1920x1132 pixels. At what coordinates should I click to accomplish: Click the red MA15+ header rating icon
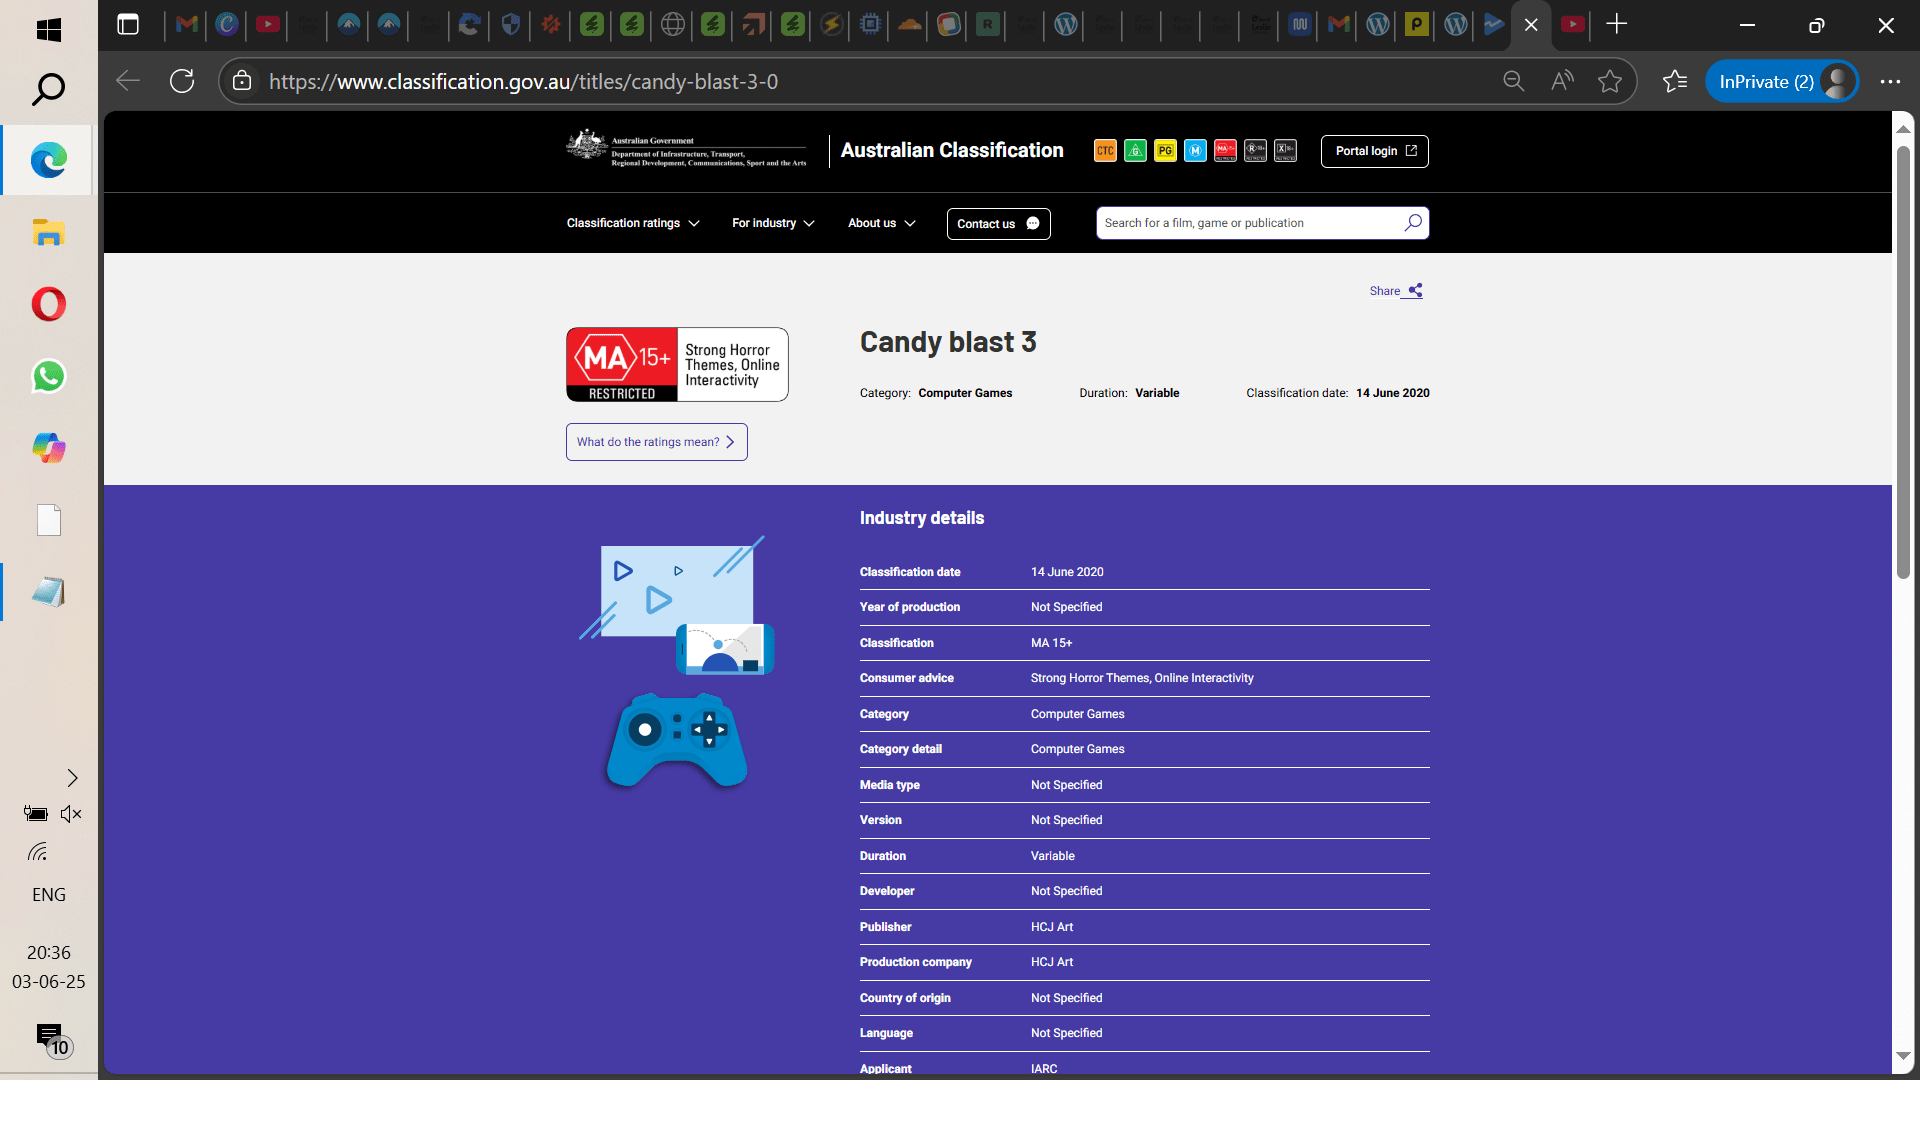1225,151
